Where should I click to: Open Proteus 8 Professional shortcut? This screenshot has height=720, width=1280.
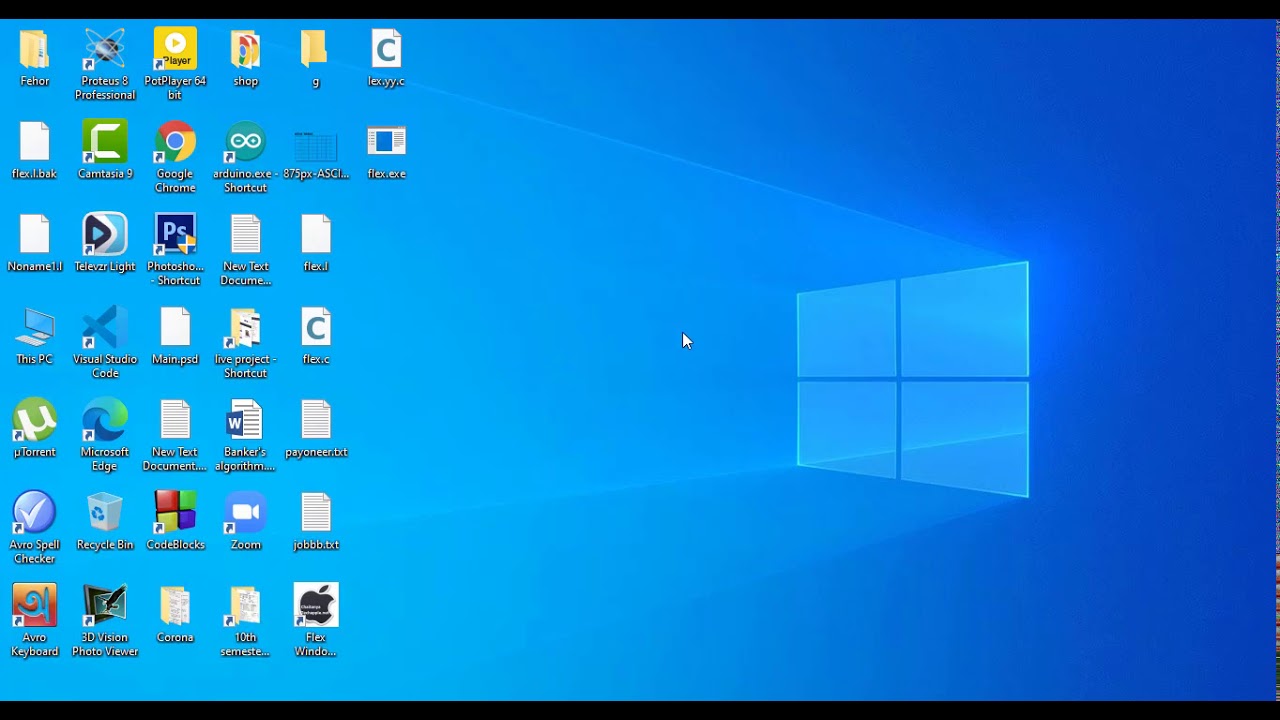[105, 49]
